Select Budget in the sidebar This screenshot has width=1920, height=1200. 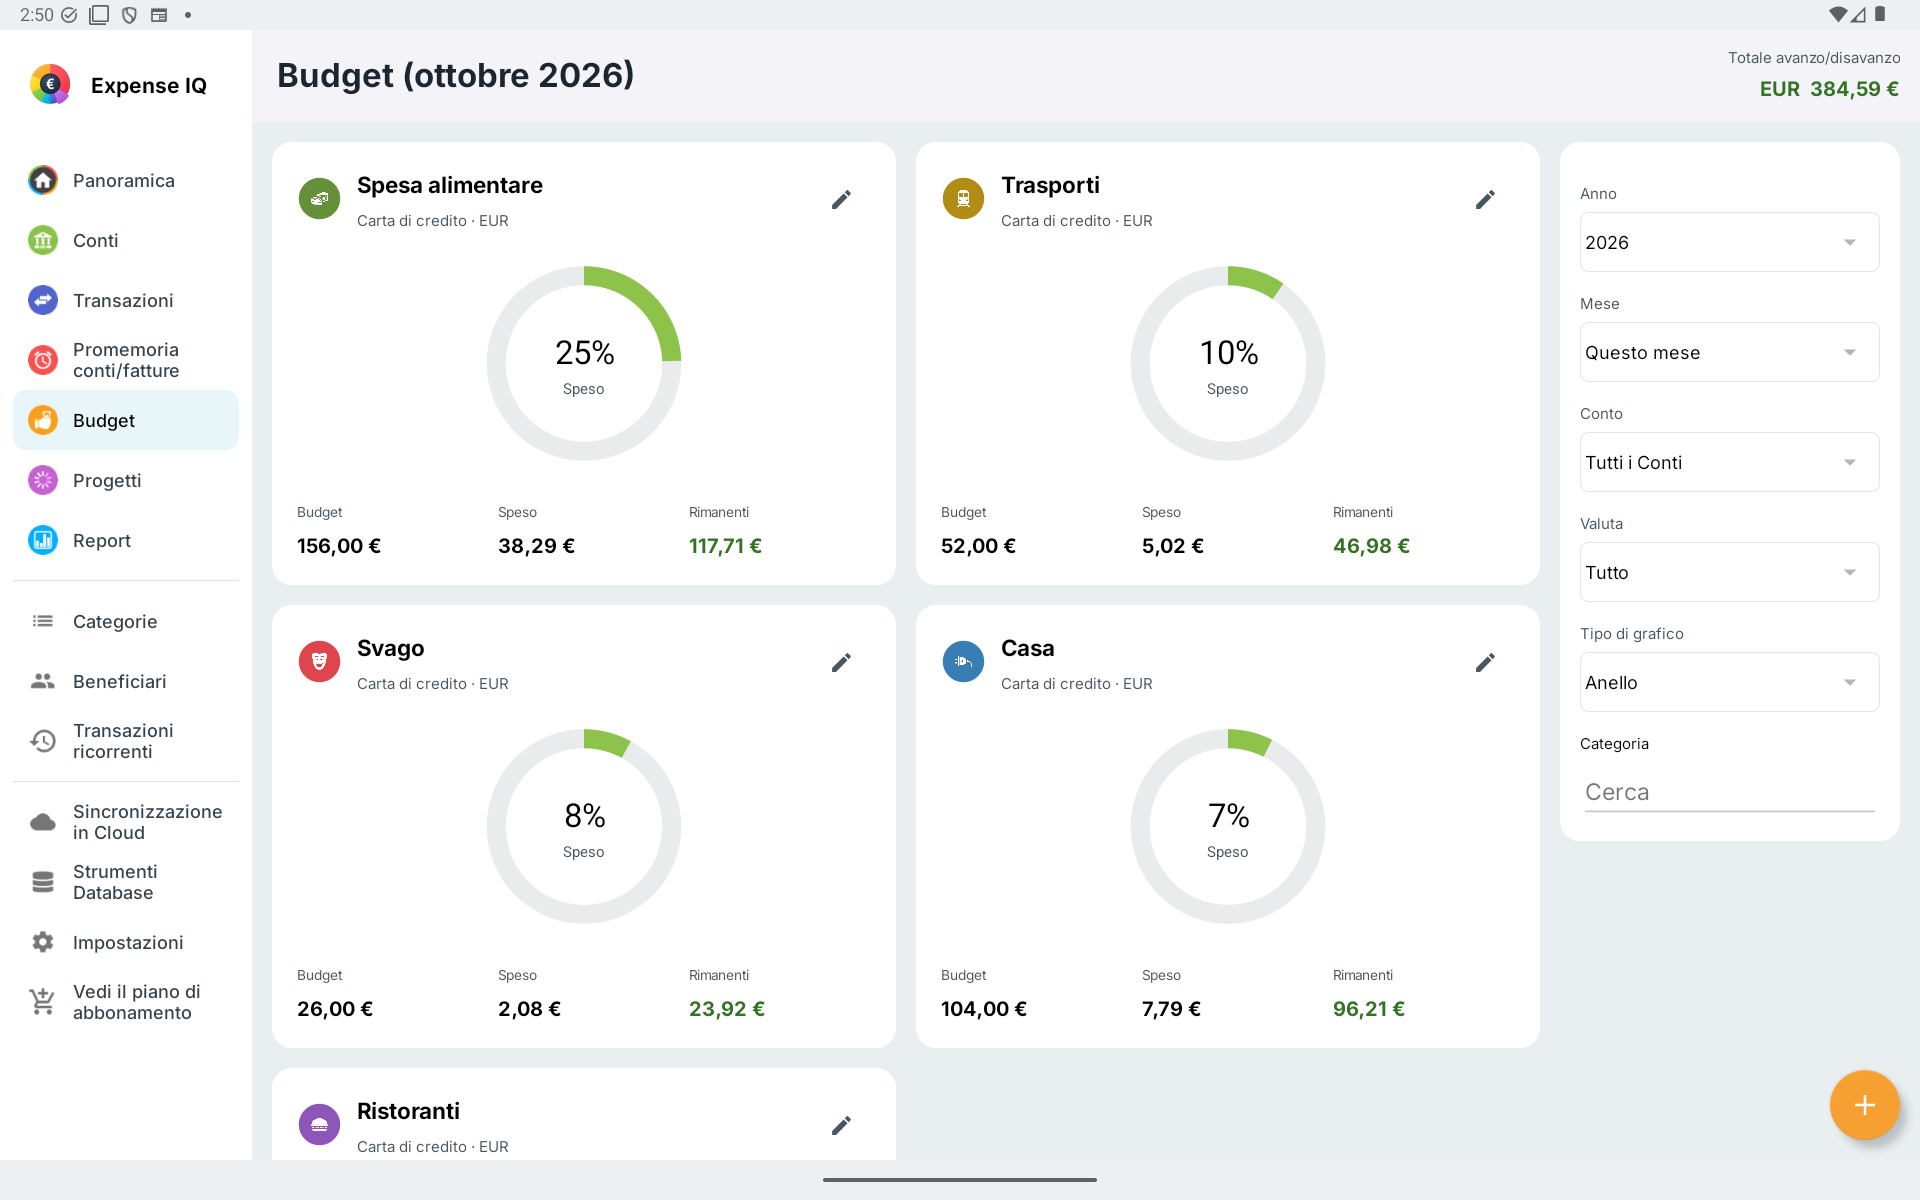pos(126,420)
